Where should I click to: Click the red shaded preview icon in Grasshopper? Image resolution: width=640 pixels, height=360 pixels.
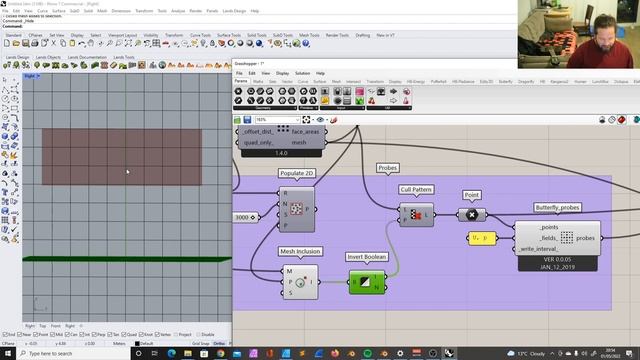coord(621,120)
